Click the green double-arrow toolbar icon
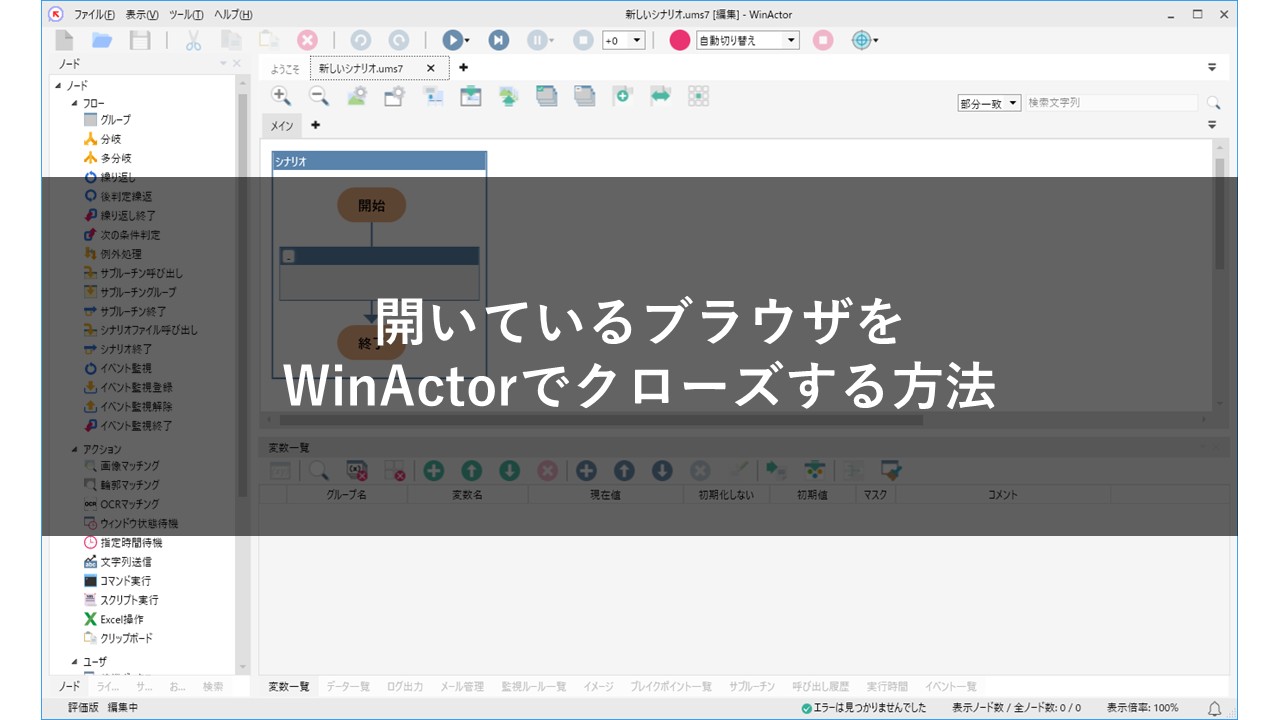The height and width of the screenshot is (720, 1280). tap(660, 96)
